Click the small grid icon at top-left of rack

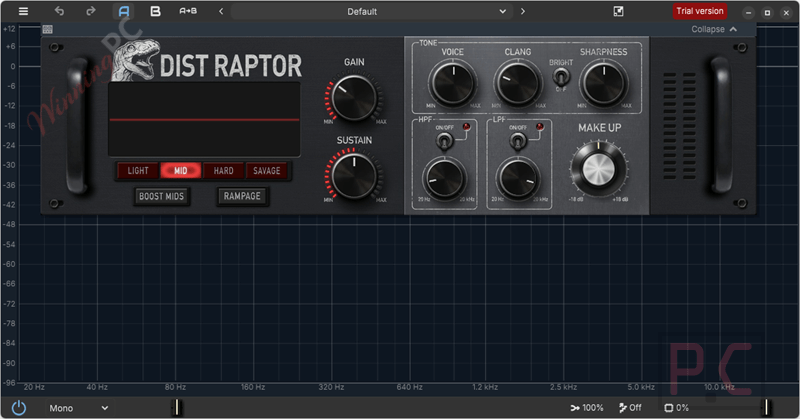coord(47,30)
